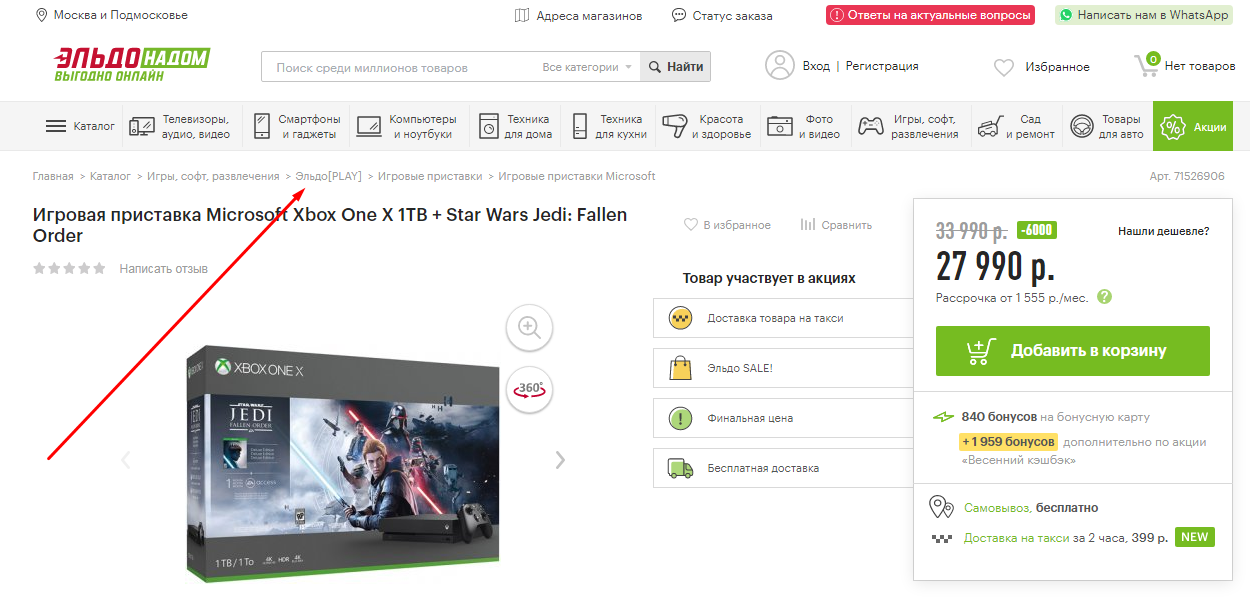This screenshot has width=1250, height=606.
Task: Open Товары для авто category
Action: coord(1107,126)
